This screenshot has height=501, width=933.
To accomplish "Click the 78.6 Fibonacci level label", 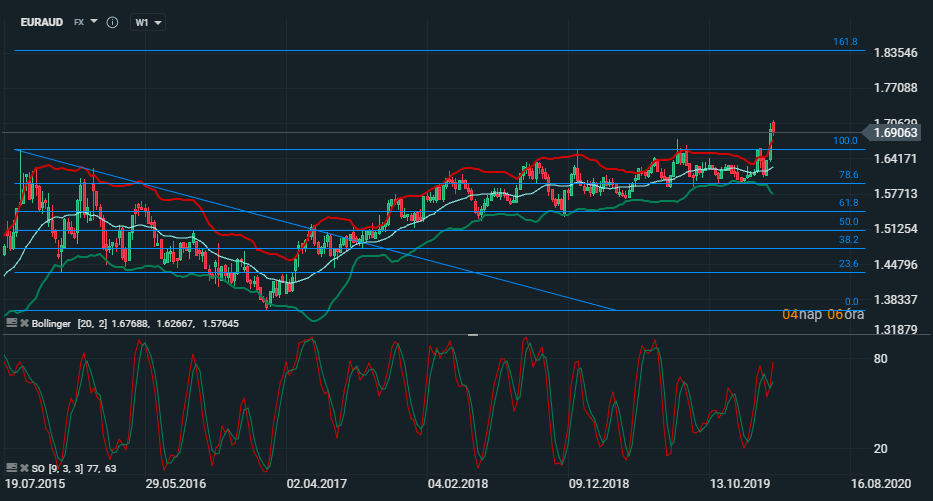I will coord(848,175).
